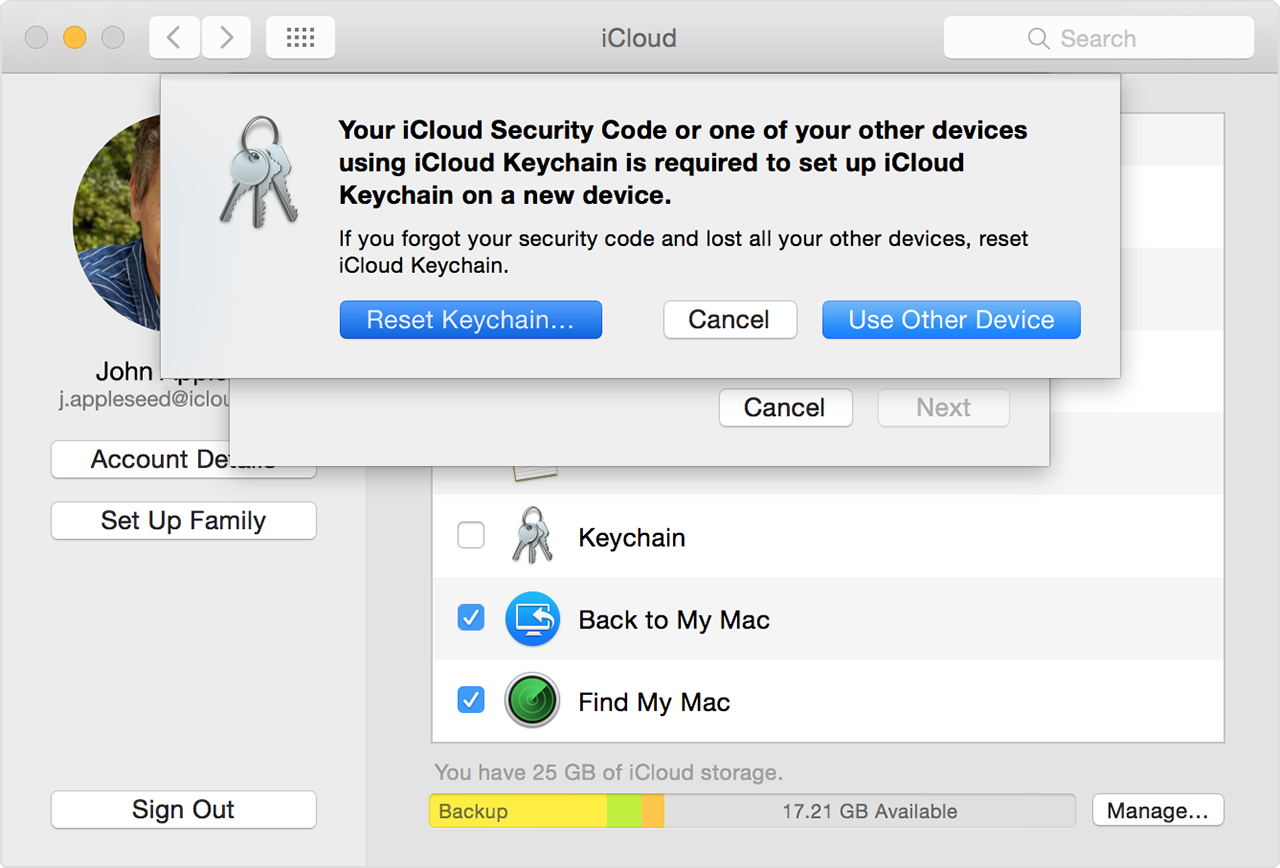Image resolution: width=1280 pixels, height=868 pixels.
Task: Uncheck the Back to My Mac checkbox
Action: 471,618
